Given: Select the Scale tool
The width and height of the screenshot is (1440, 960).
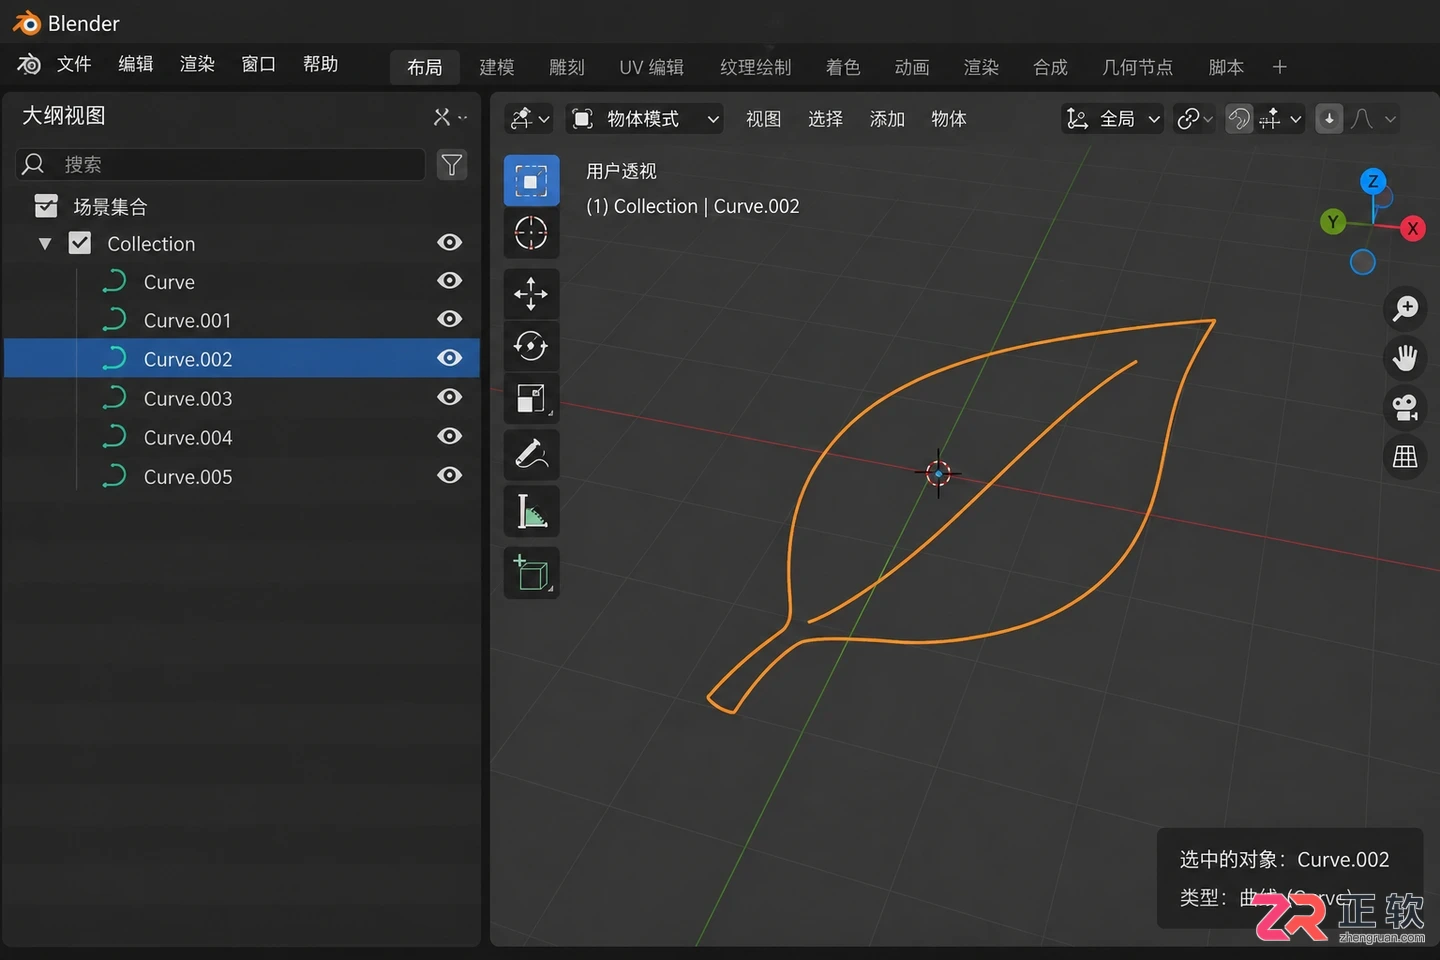Looking at the screenshot, I should click(531, 398).
